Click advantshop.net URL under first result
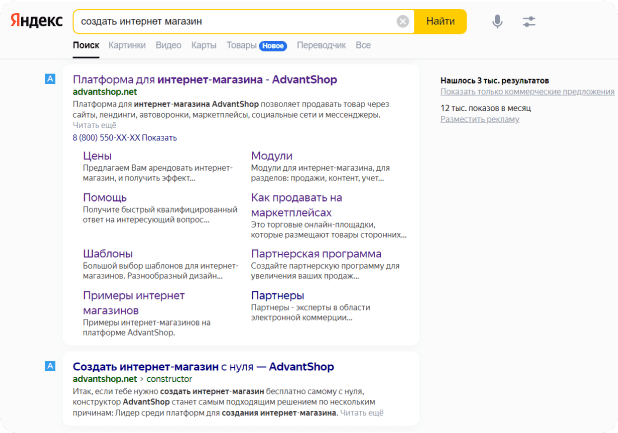The height and width of the screenshot is (433, 618). coord(105,92)
